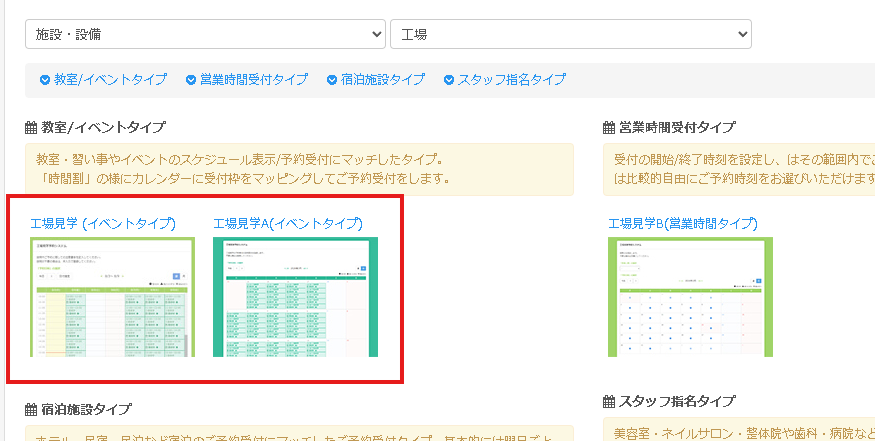Click the chevron icon before 宿泊施設タイプ link
Viewport: 875px width, 441px height.
click(x=333, y=80)
